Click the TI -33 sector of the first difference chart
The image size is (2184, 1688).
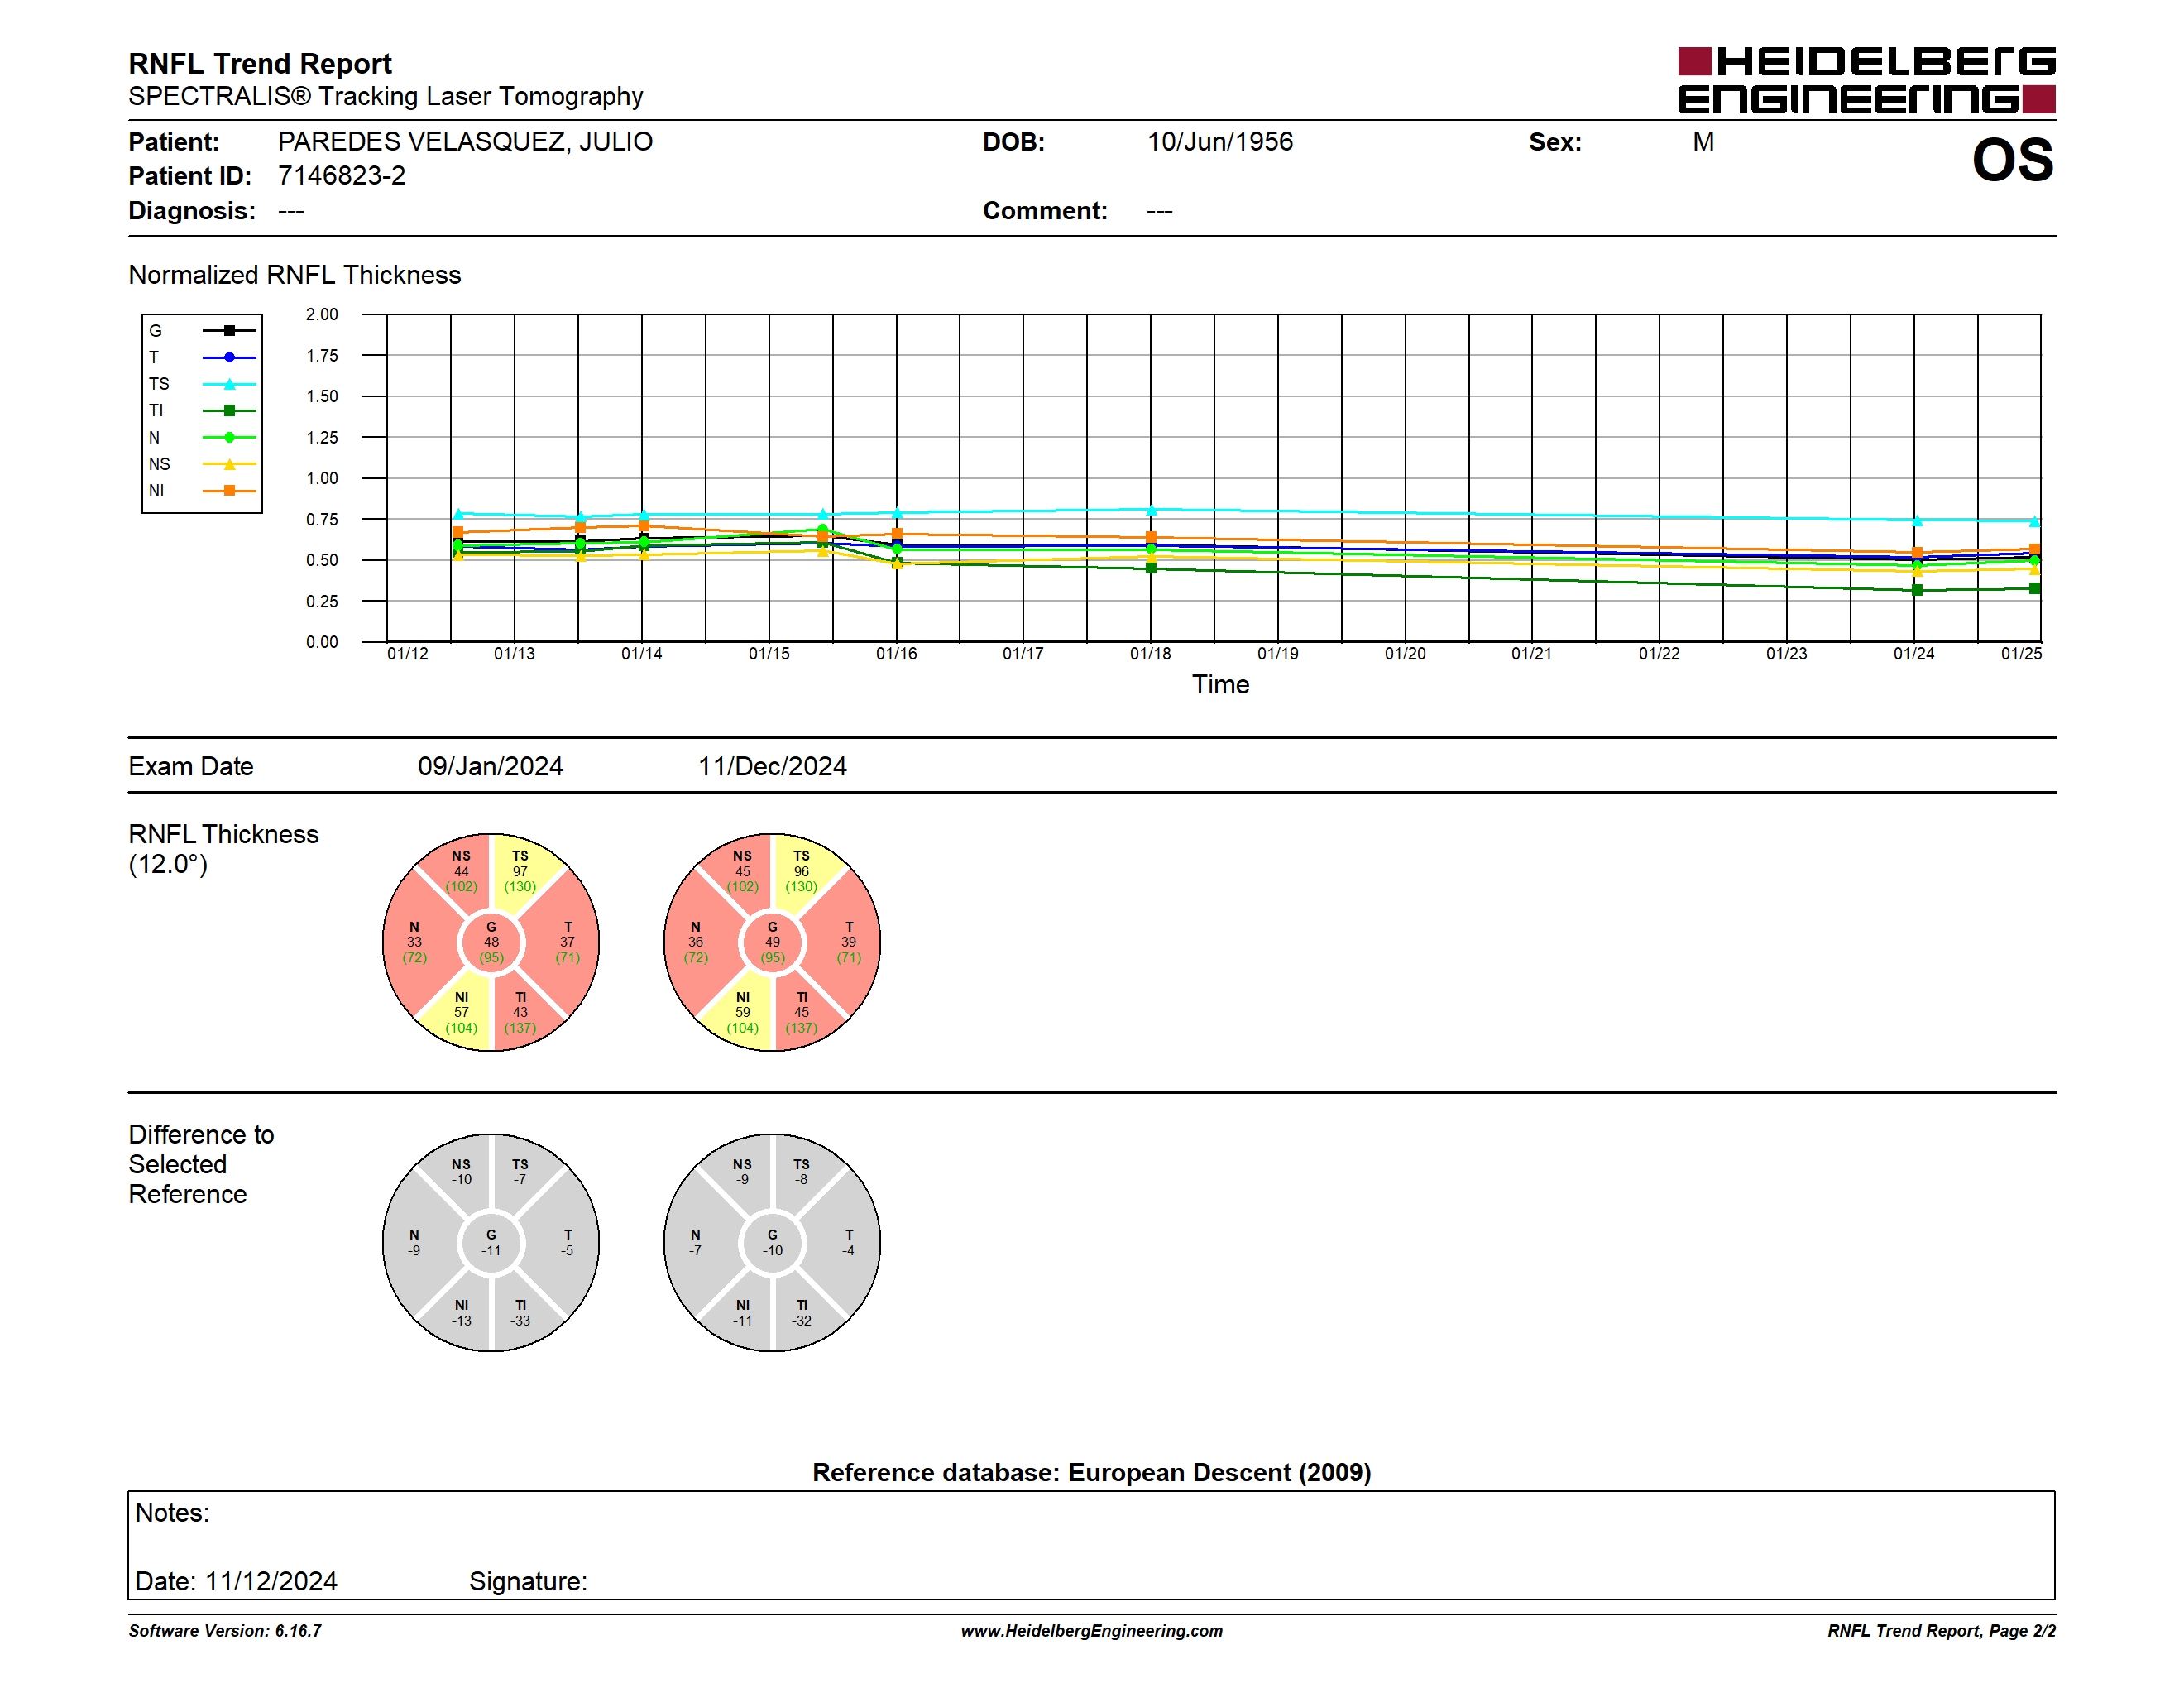coord(520,1313)
